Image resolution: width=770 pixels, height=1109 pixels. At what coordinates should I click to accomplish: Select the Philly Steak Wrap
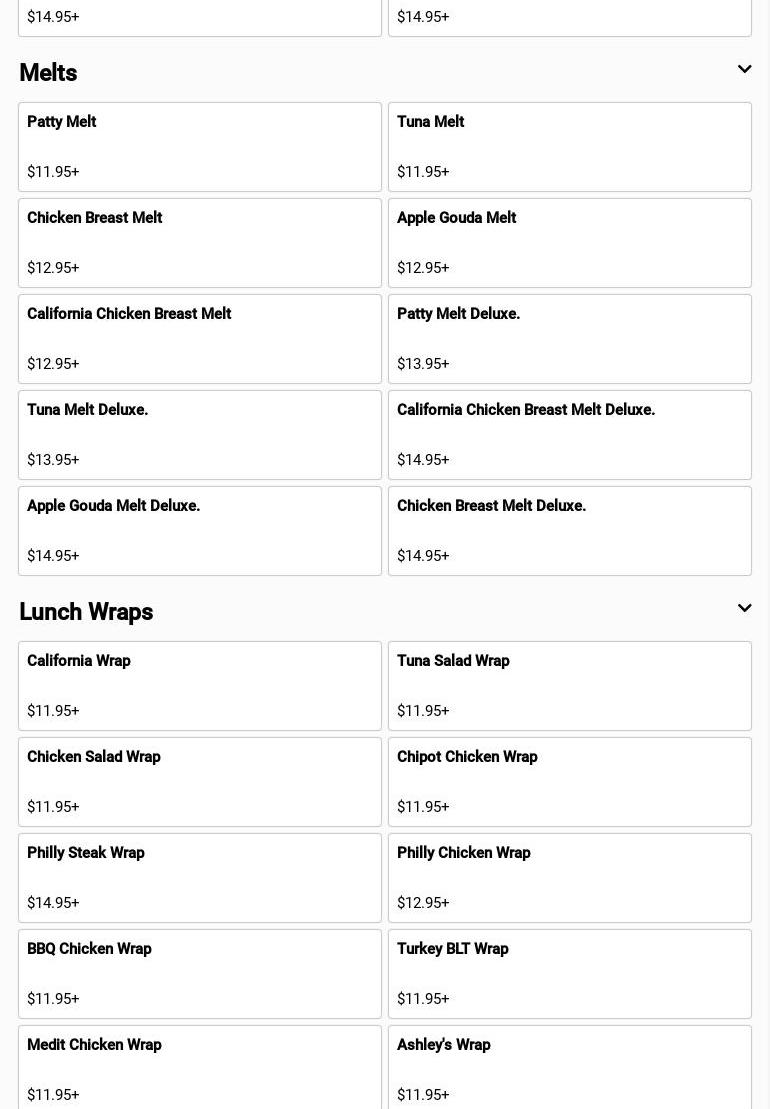click(x=199, y=878)
